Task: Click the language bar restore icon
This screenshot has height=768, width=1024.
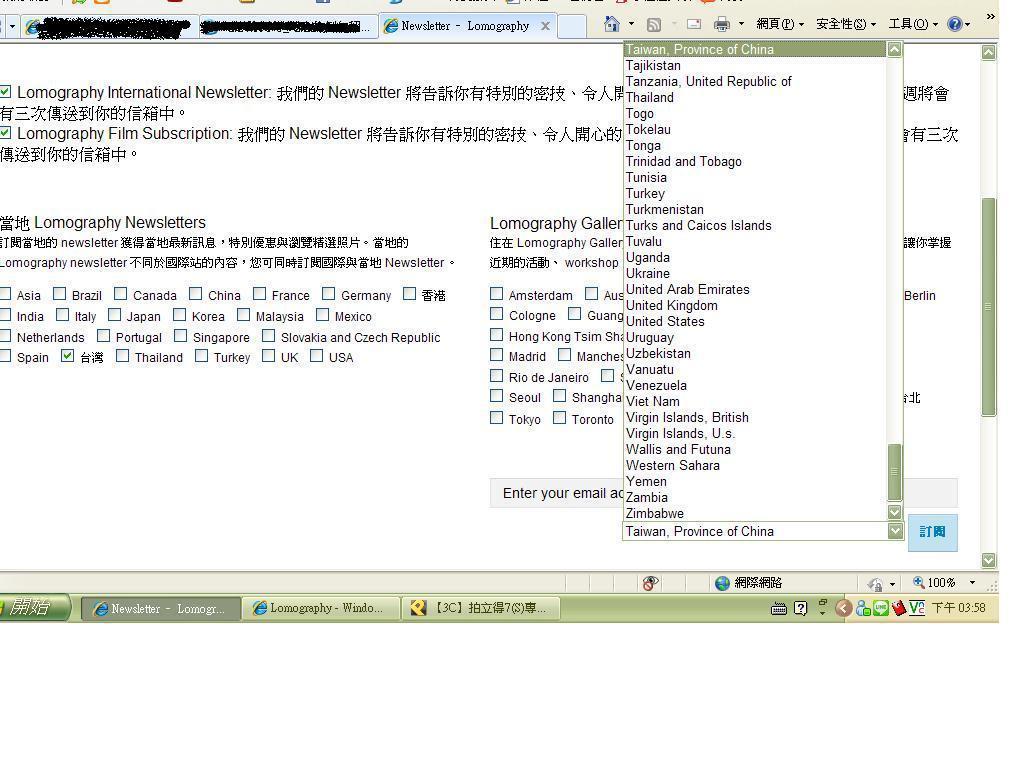Action: pyautogui.click(x=823, y=602)
